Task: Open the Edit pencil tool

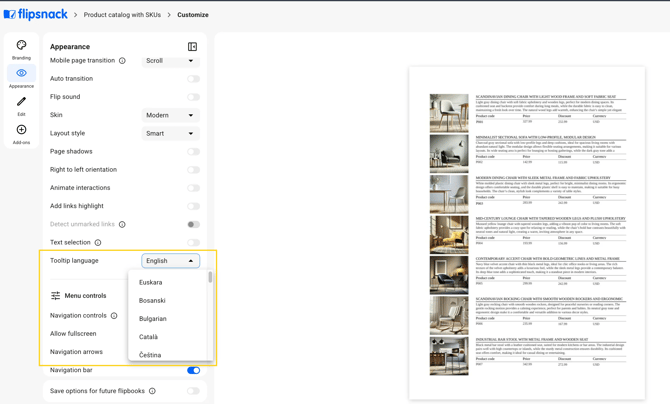Action: pyautogui.click(x=21, y=105)
